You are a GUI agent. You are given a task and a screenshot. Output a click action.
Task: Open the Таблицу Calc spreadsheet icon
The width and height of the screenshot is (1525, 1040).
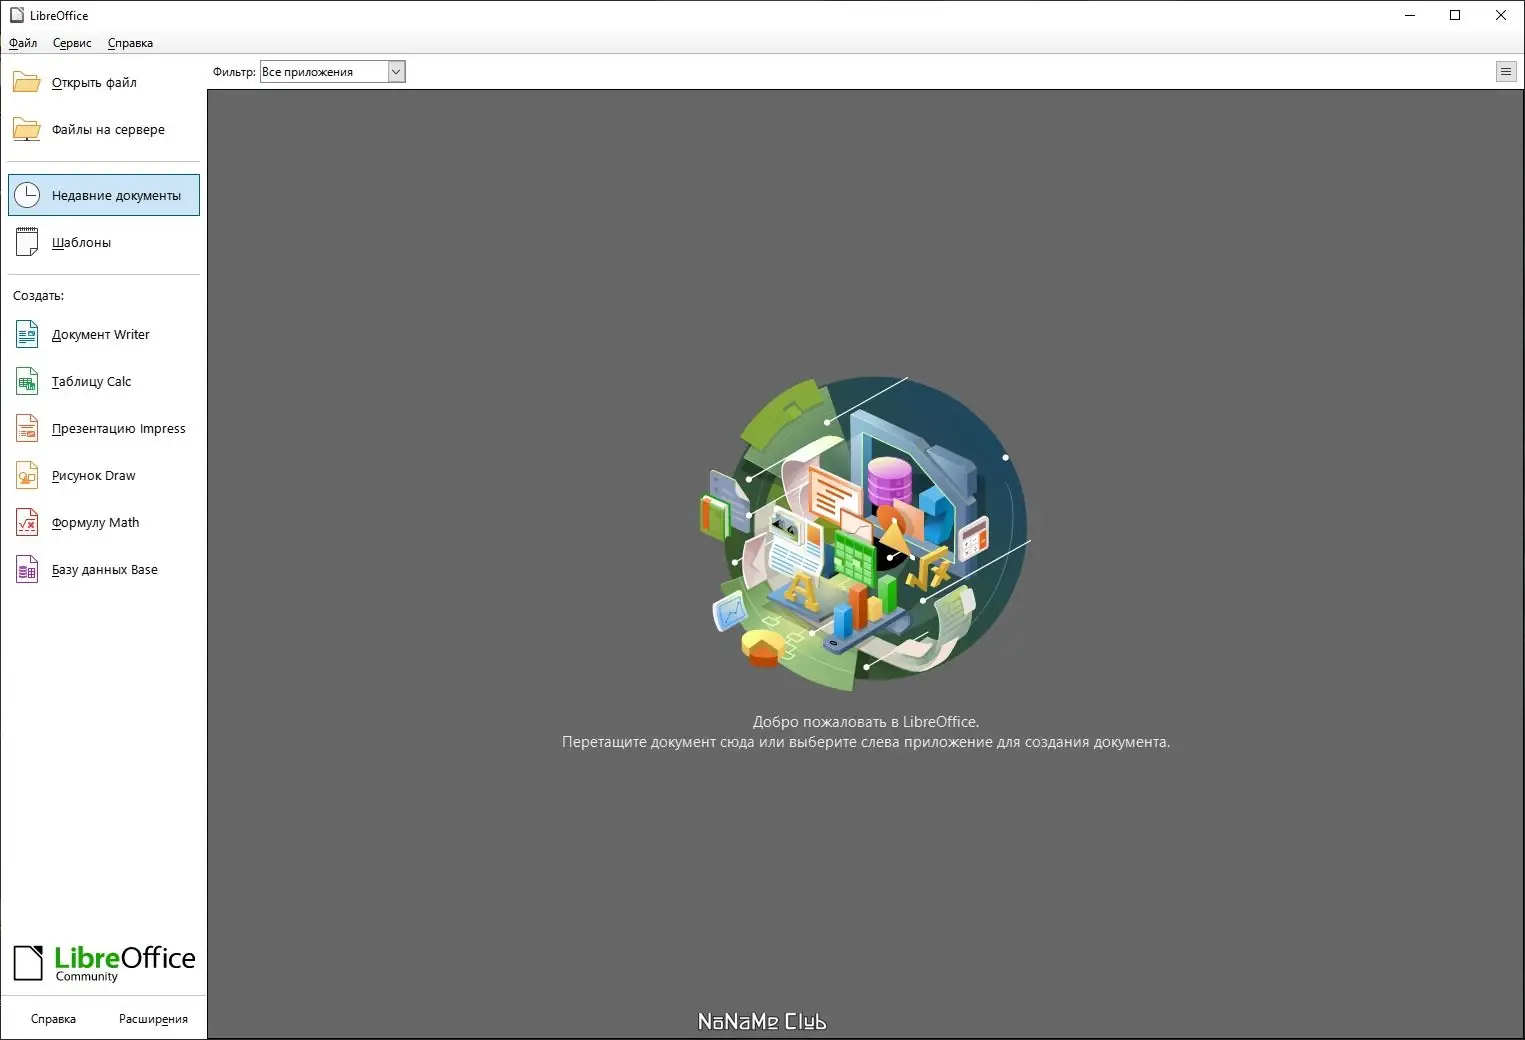26,381
